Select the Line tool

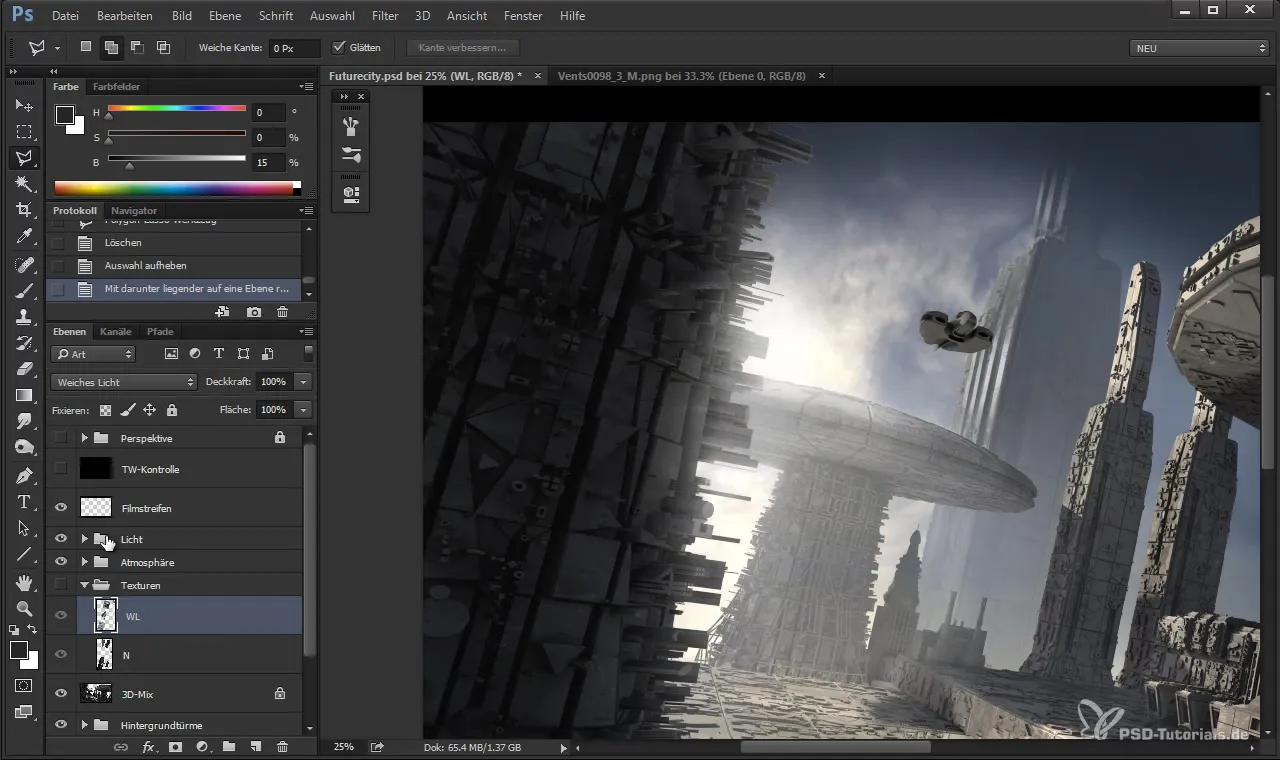[24, 553]
